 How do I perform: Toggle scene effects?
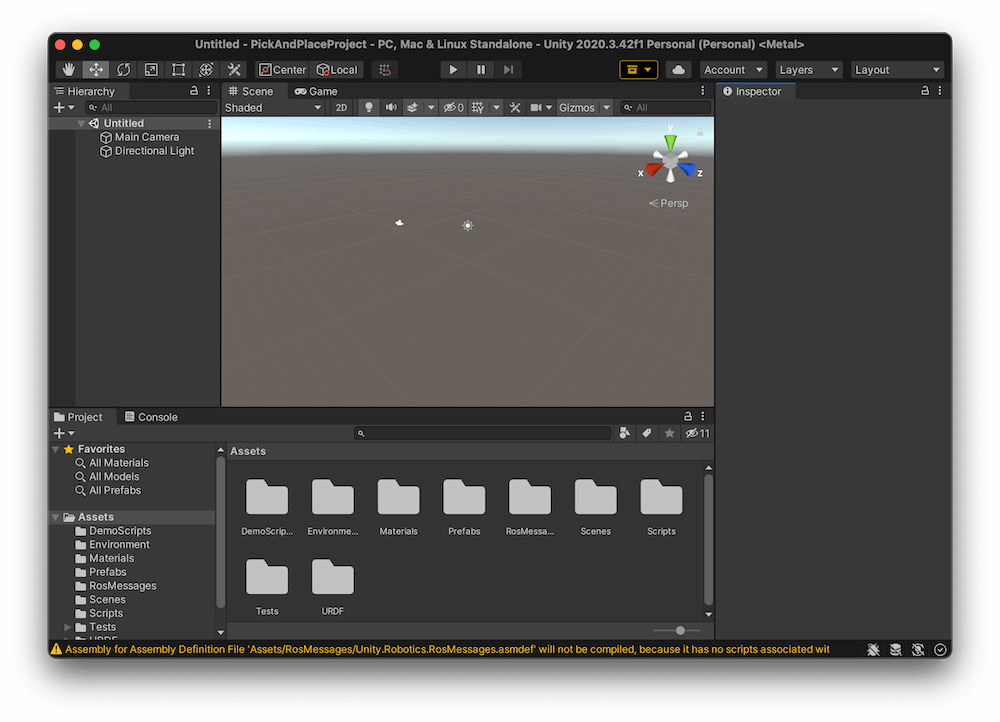413,108
